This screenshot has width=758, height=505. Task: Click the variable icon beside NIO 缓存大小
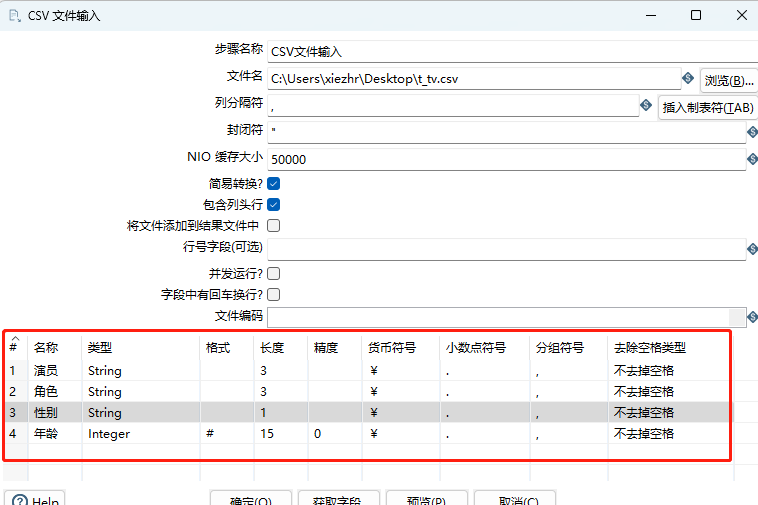[x=752, y=159]
